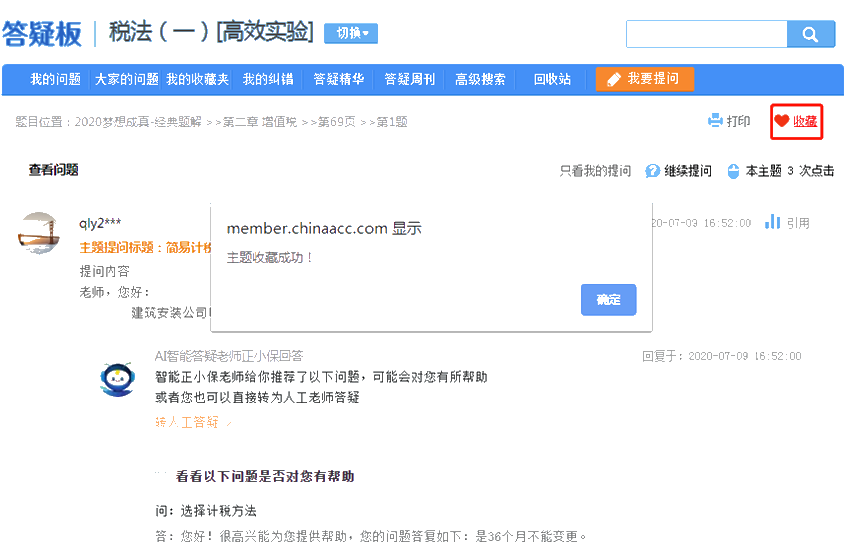Screen dimensions: 845x550
Task: Click the mouse icon beside 本主题
Action: [733, 171]
